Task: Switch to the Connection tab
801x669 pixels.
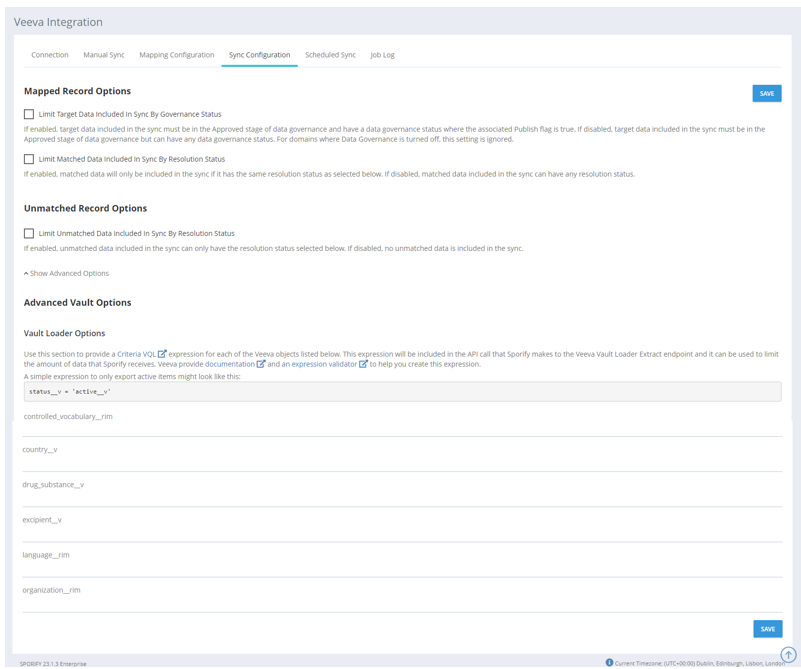Action: 50,55
